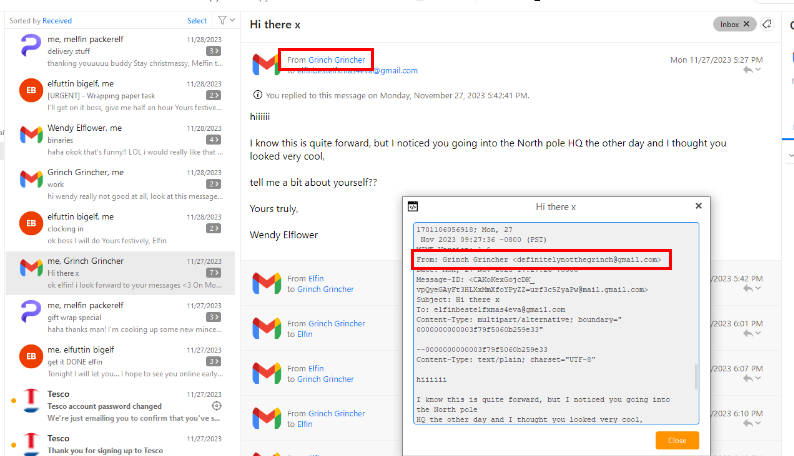Click the target icon on Tesco password email
794x456 pixels.
(x=216, y=406)
